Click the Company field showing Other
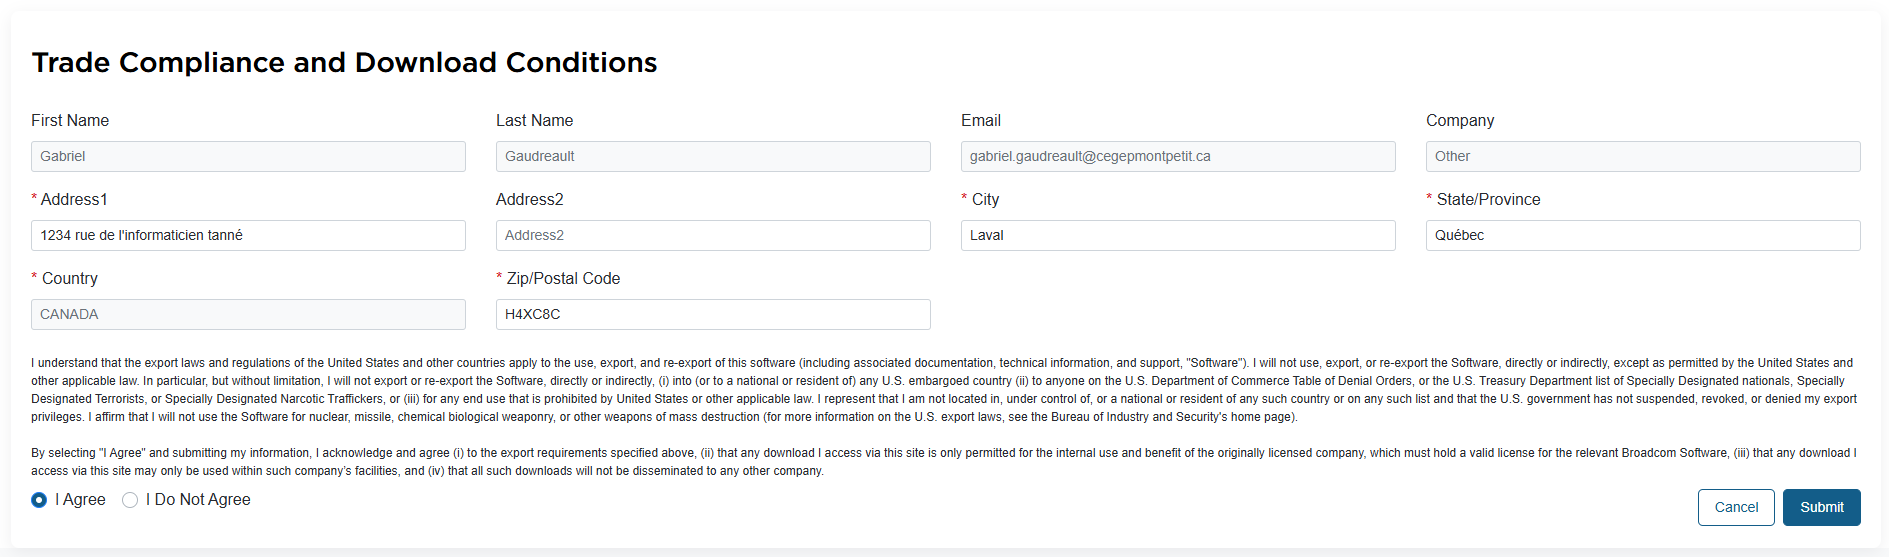Screen dimensions: 1889x557 pos(1642,156)
